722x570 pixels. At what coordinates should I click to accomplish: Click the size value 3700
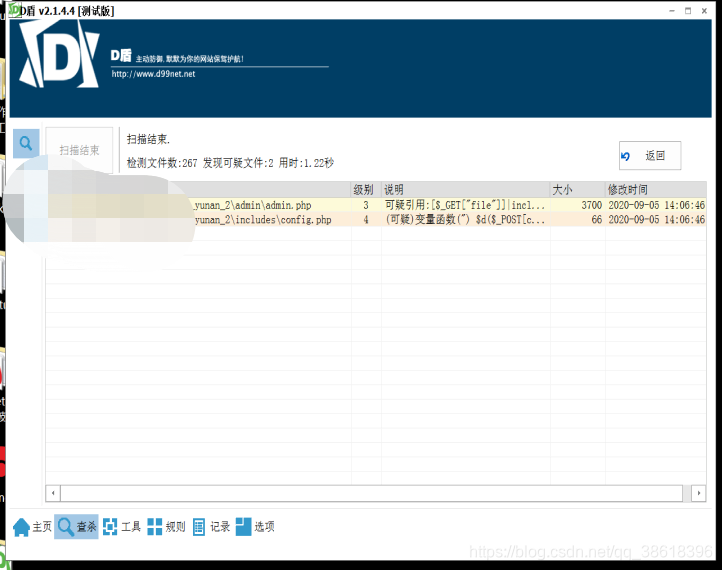coord(591,205)
